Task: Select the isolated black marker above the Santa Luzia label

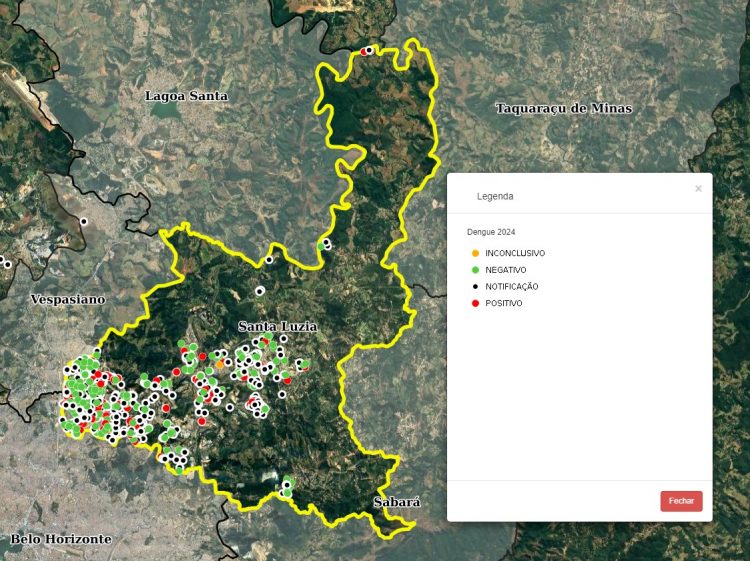Action: [259, 291]
